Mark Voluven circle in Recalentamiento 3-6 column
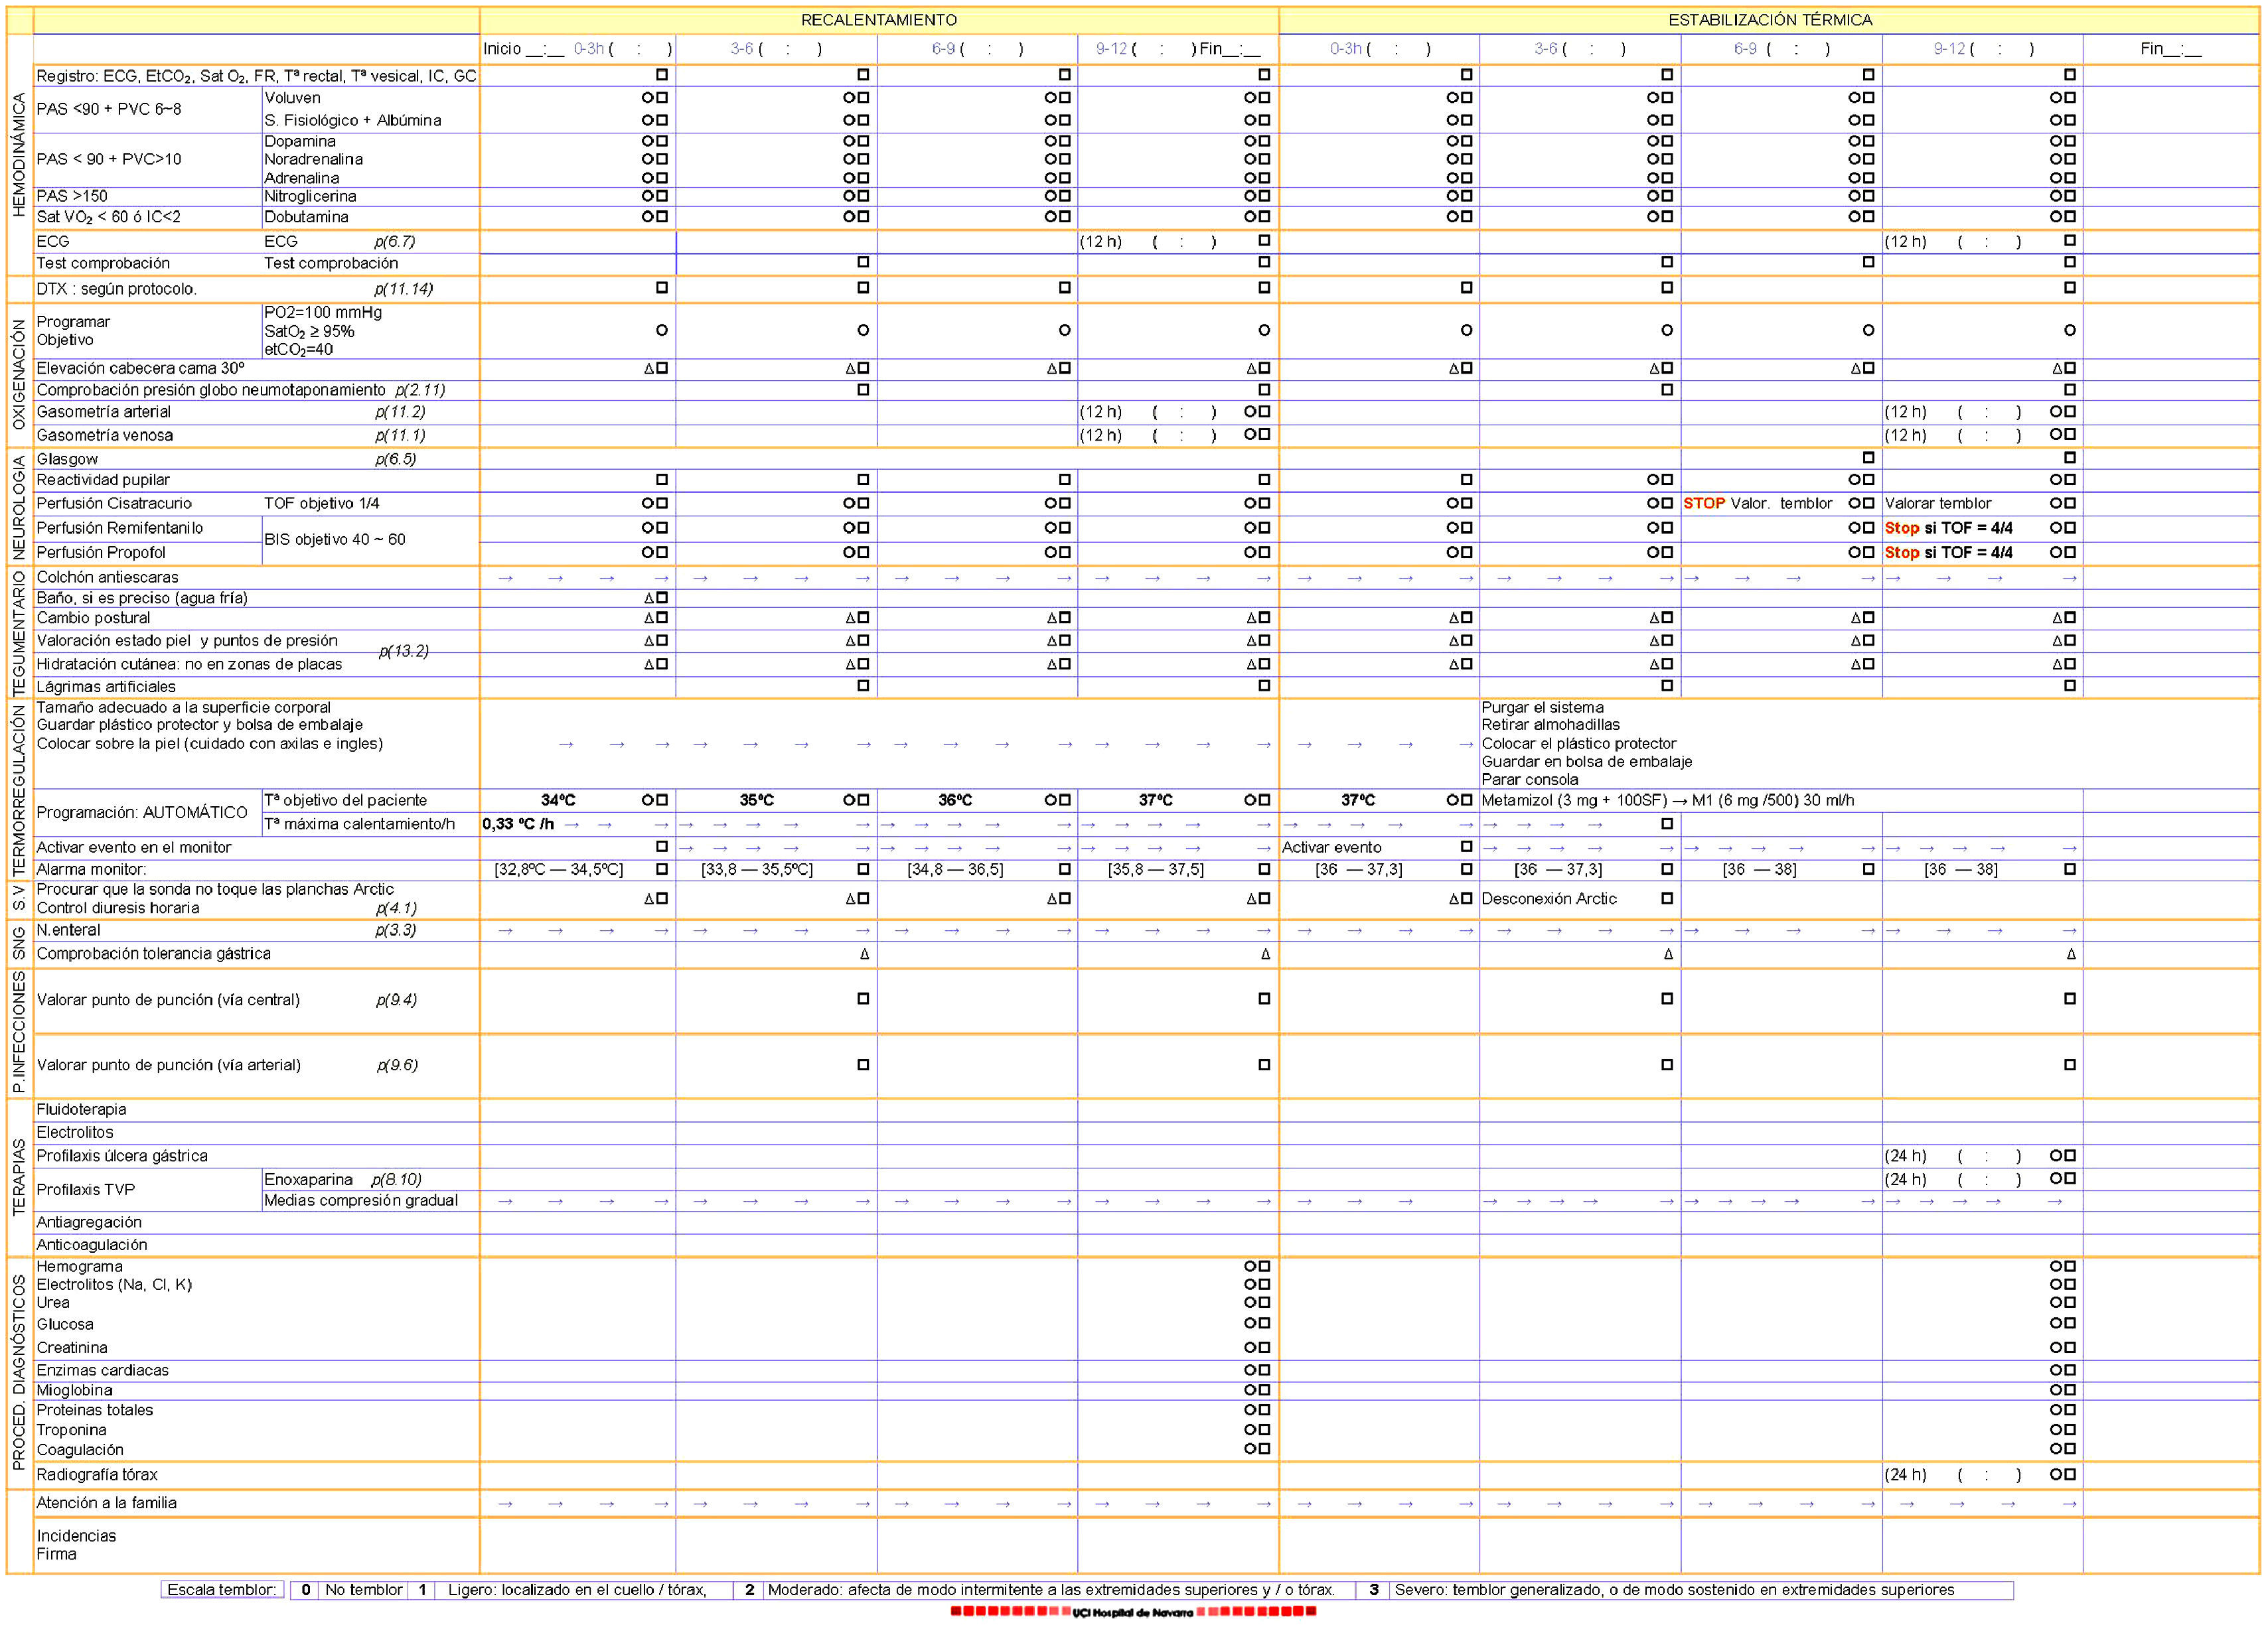Screen dimensions: 2268x1627 [849, 97]
